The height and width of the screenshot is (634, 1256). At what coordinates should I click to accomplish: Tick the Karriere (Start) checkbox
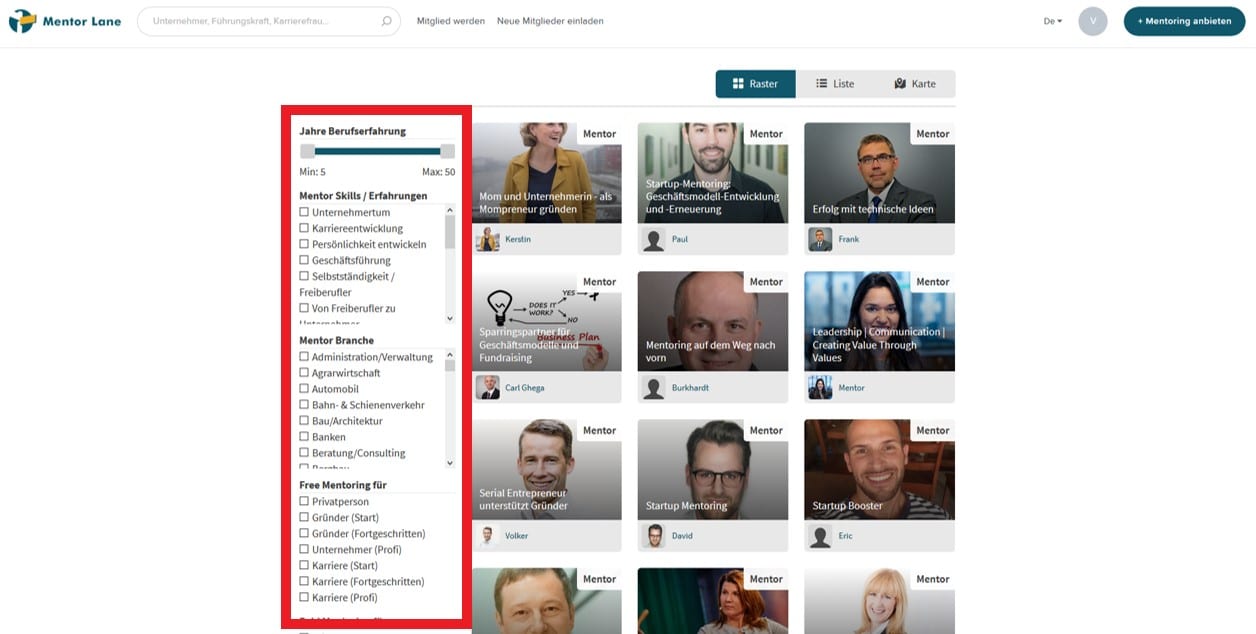pos(304,566)
